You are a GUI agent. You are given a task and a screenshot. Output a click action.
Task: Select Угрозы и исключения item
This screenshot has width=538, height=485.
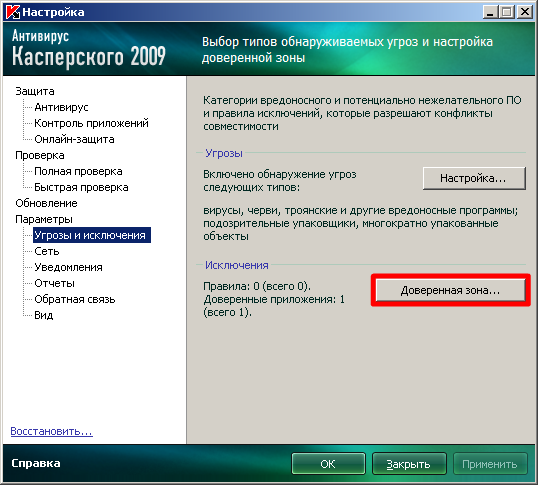coord(92,235)
